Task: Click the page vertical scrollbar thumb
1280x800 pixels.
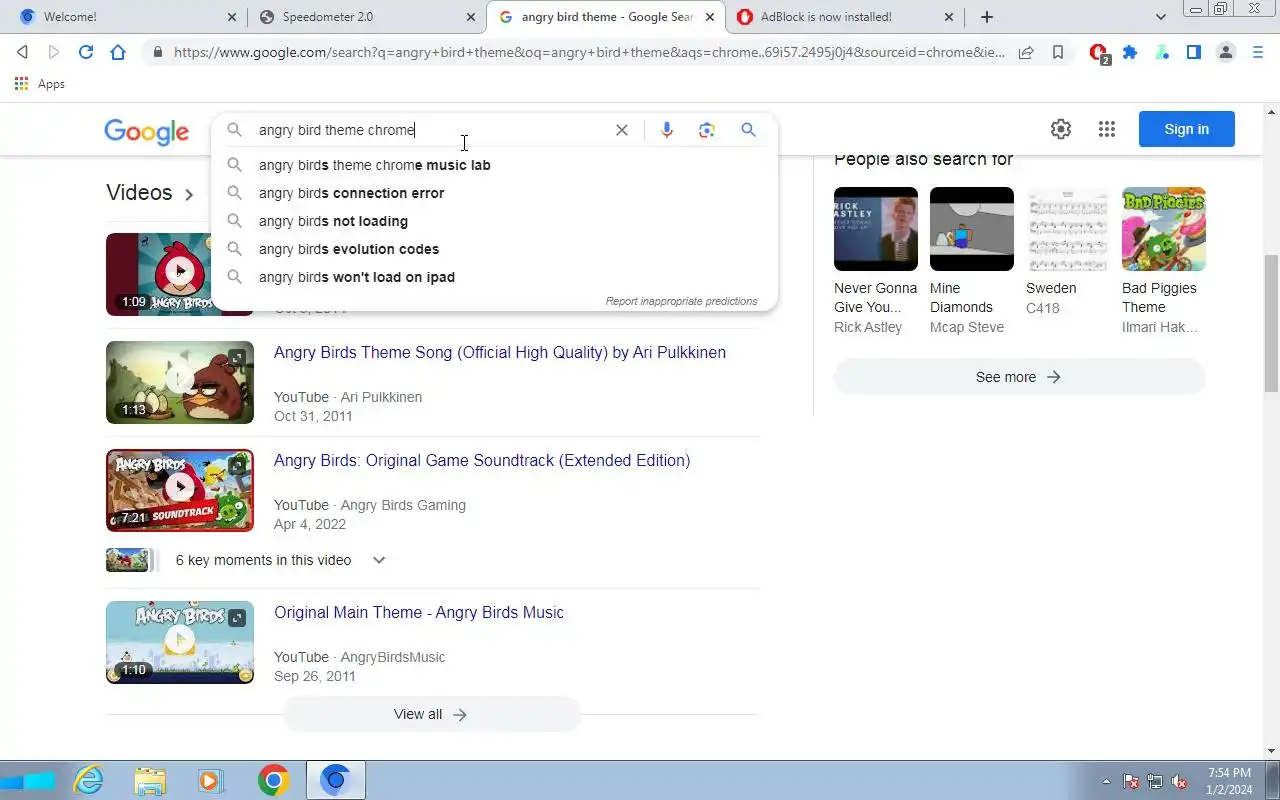Action: coord(1271,324)
